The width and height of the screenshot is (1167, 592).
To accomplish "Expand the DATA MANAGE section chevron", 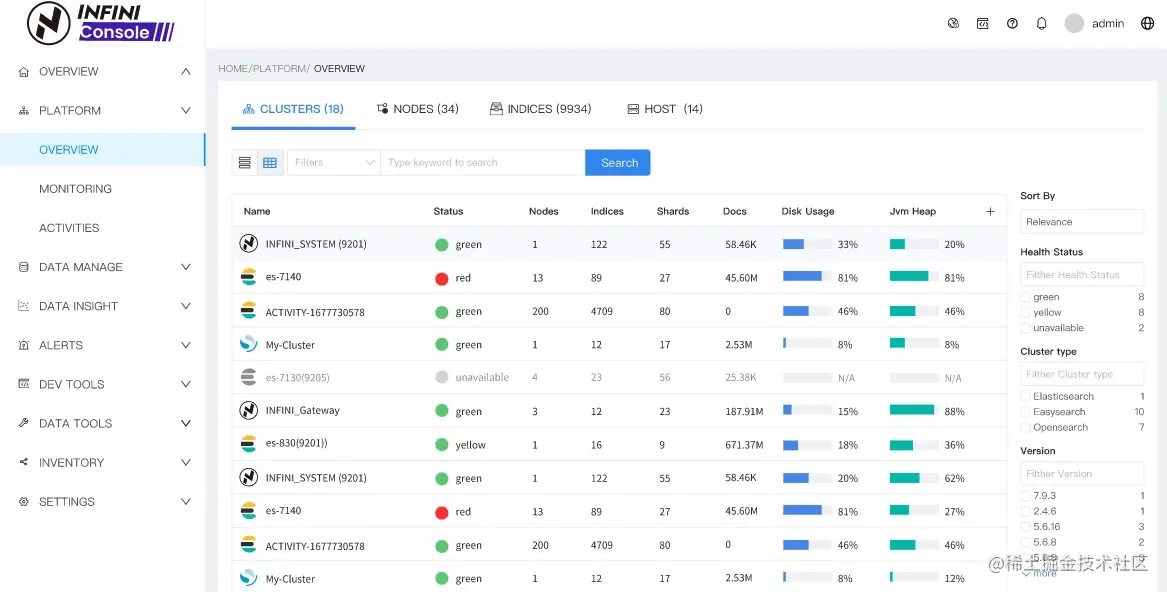I will 186,267.
